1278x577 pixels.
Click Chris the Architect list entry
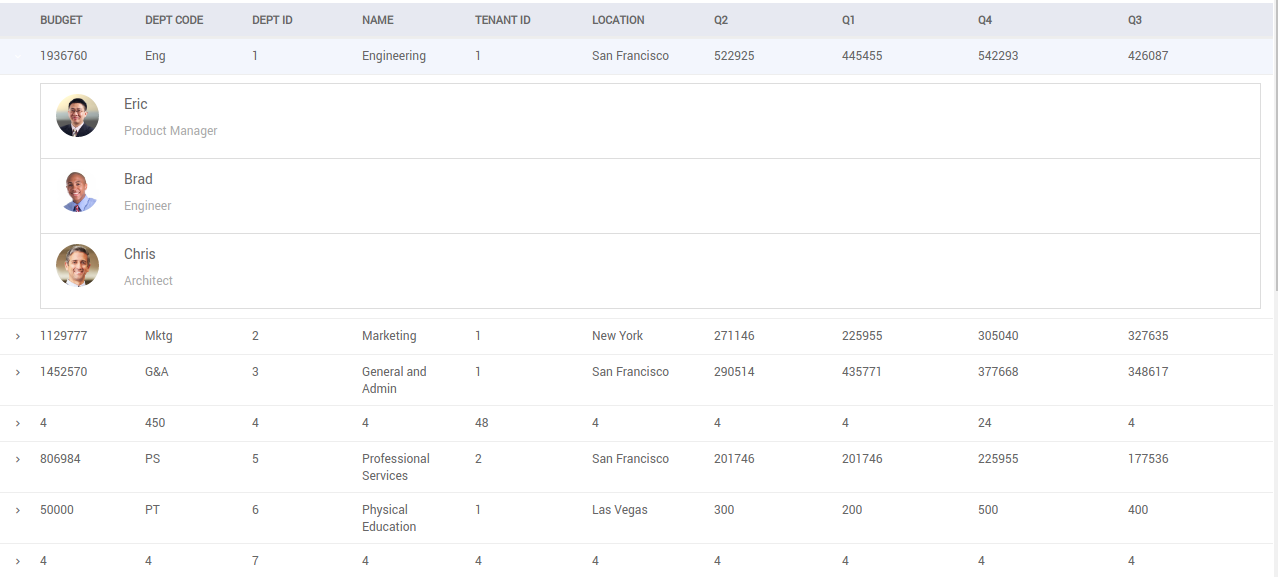pos(650,271)
